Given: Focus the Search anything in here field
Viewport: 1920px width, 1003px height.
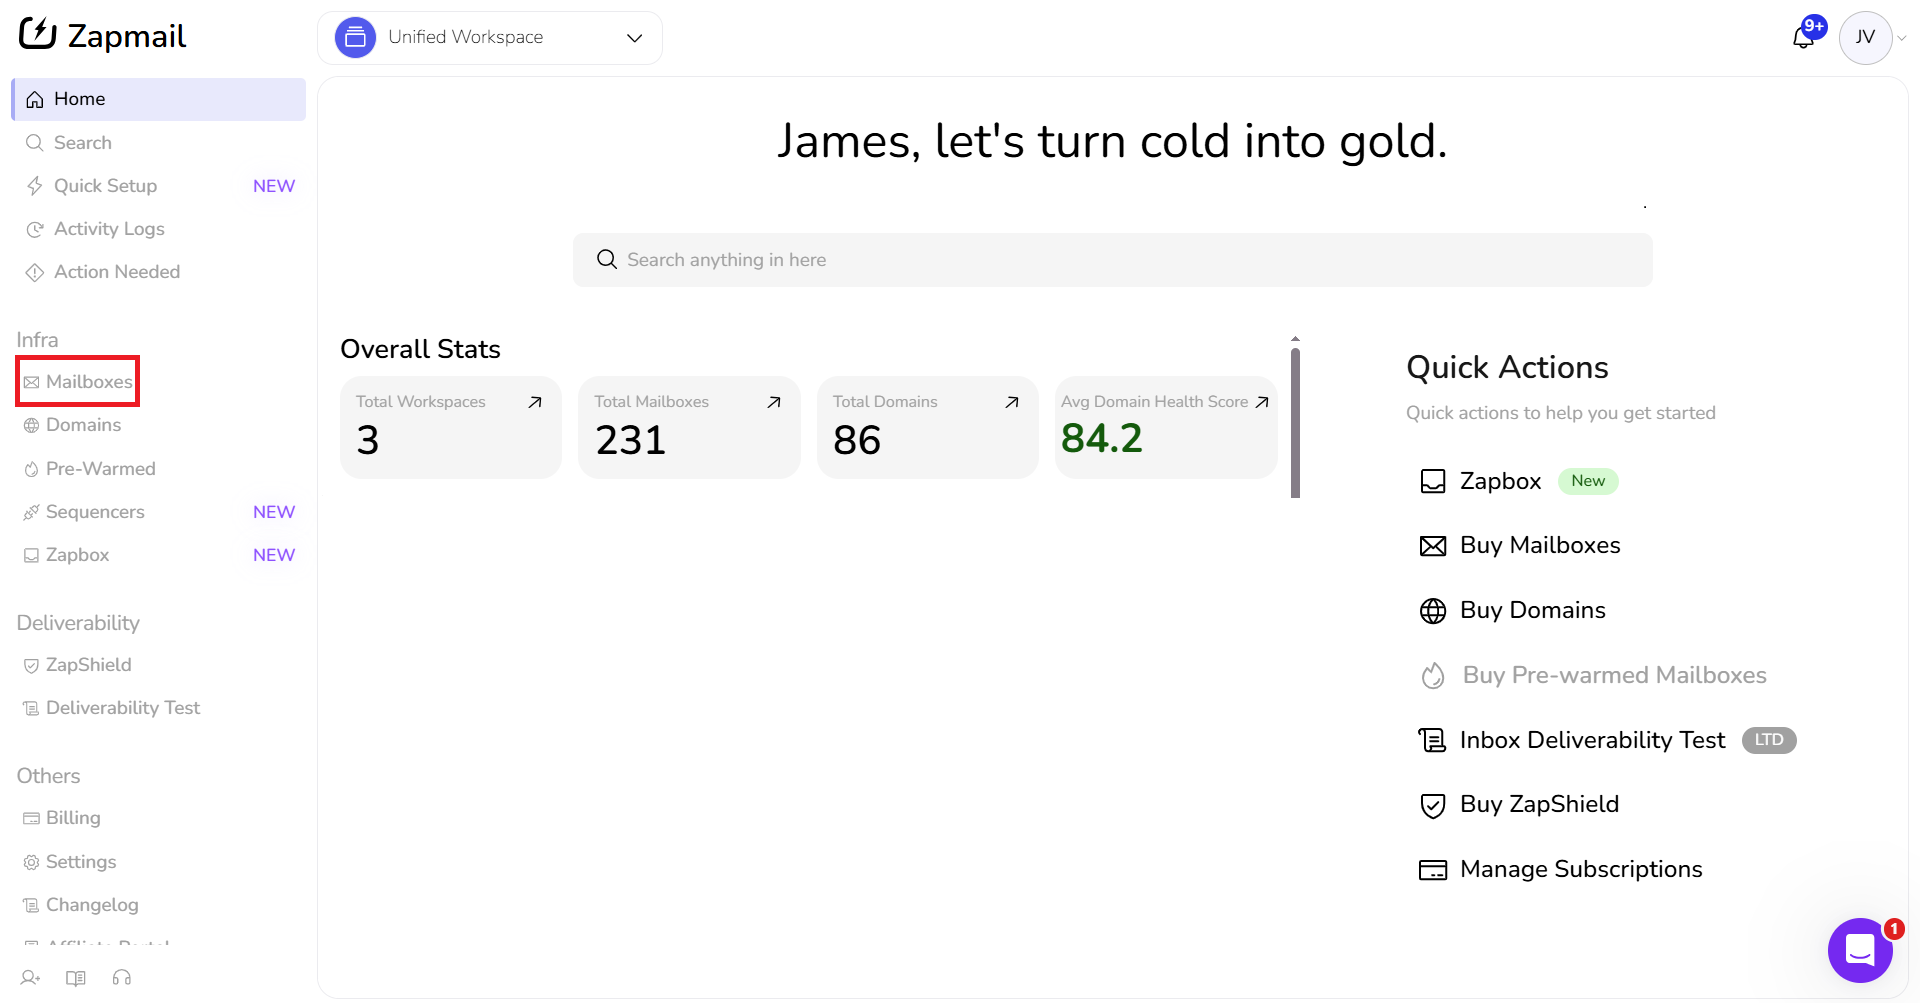Looking at the screenshot, I should pos(1112,260).
